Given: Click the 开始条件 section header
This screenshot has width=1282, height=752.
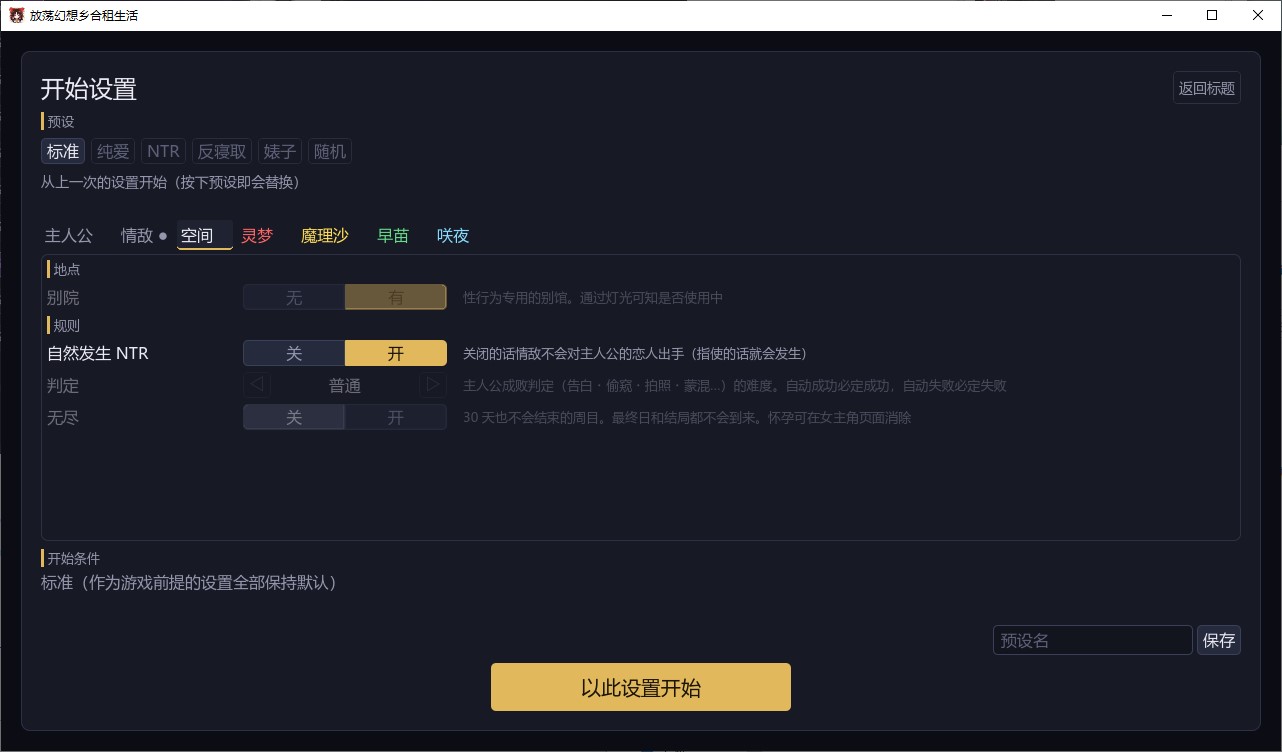Looking at the screenshot, I should pyautogui.click(x=73, y=558).
